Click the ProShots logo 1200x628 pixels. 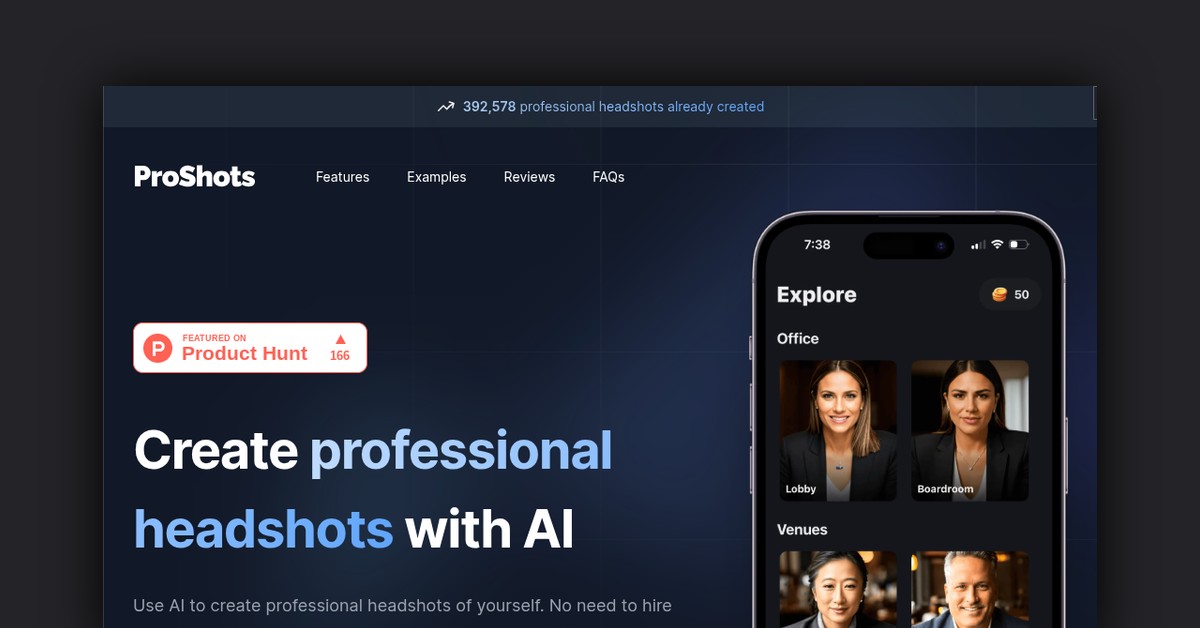click(194, 177)
